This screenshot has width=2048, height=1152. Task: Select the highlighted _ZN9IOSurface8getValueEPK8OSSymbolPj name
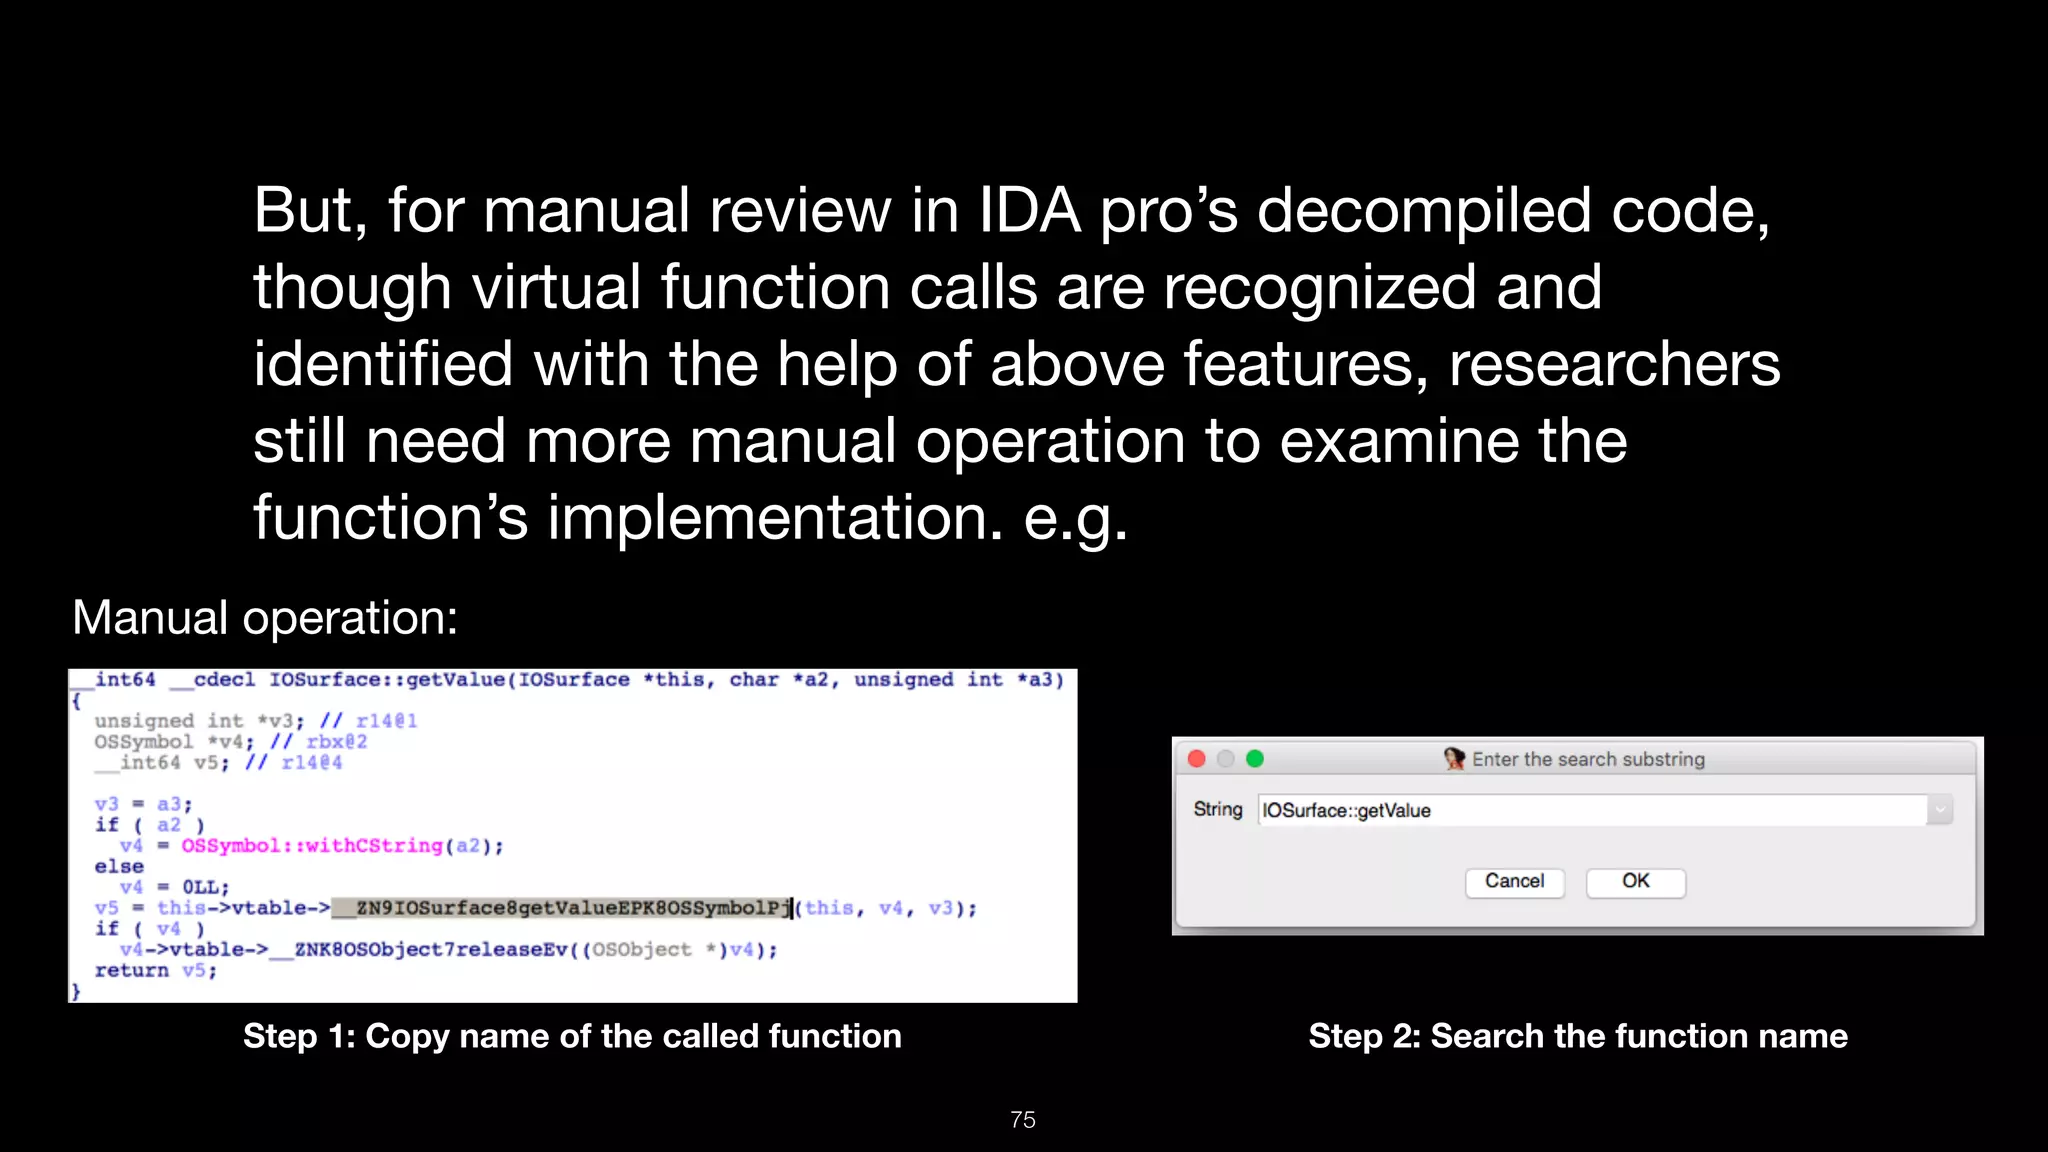pos(562,908)
